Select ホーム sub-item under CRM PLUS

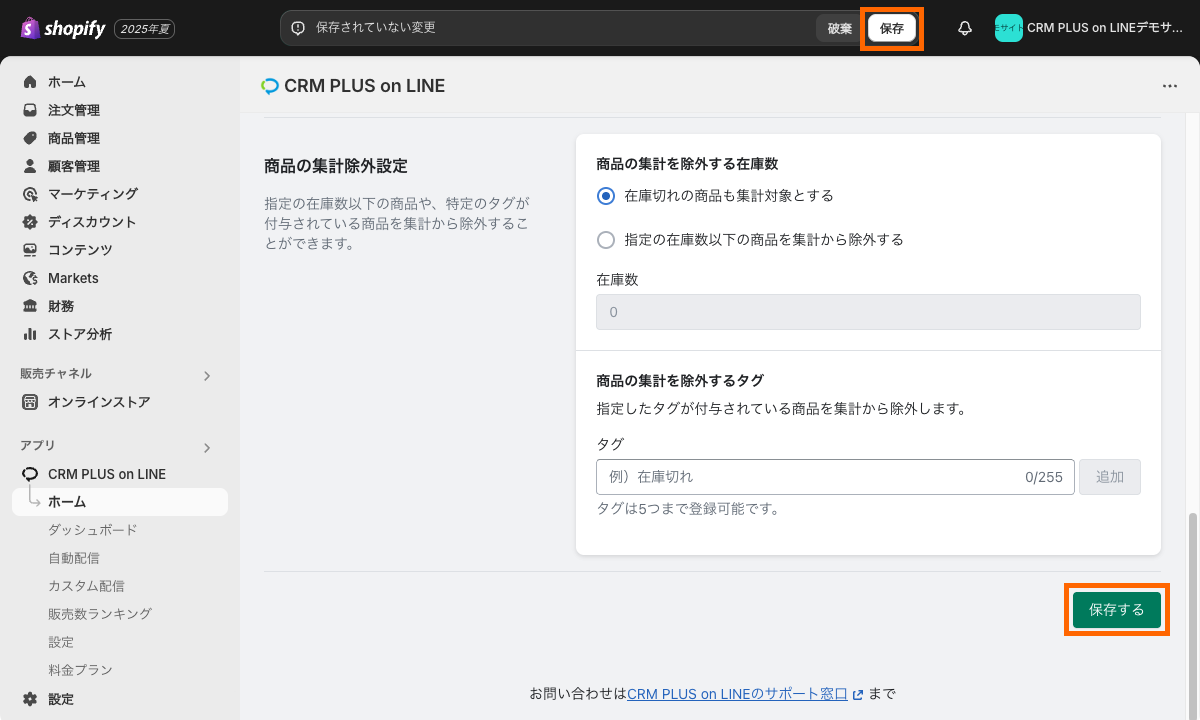(120, 502)
